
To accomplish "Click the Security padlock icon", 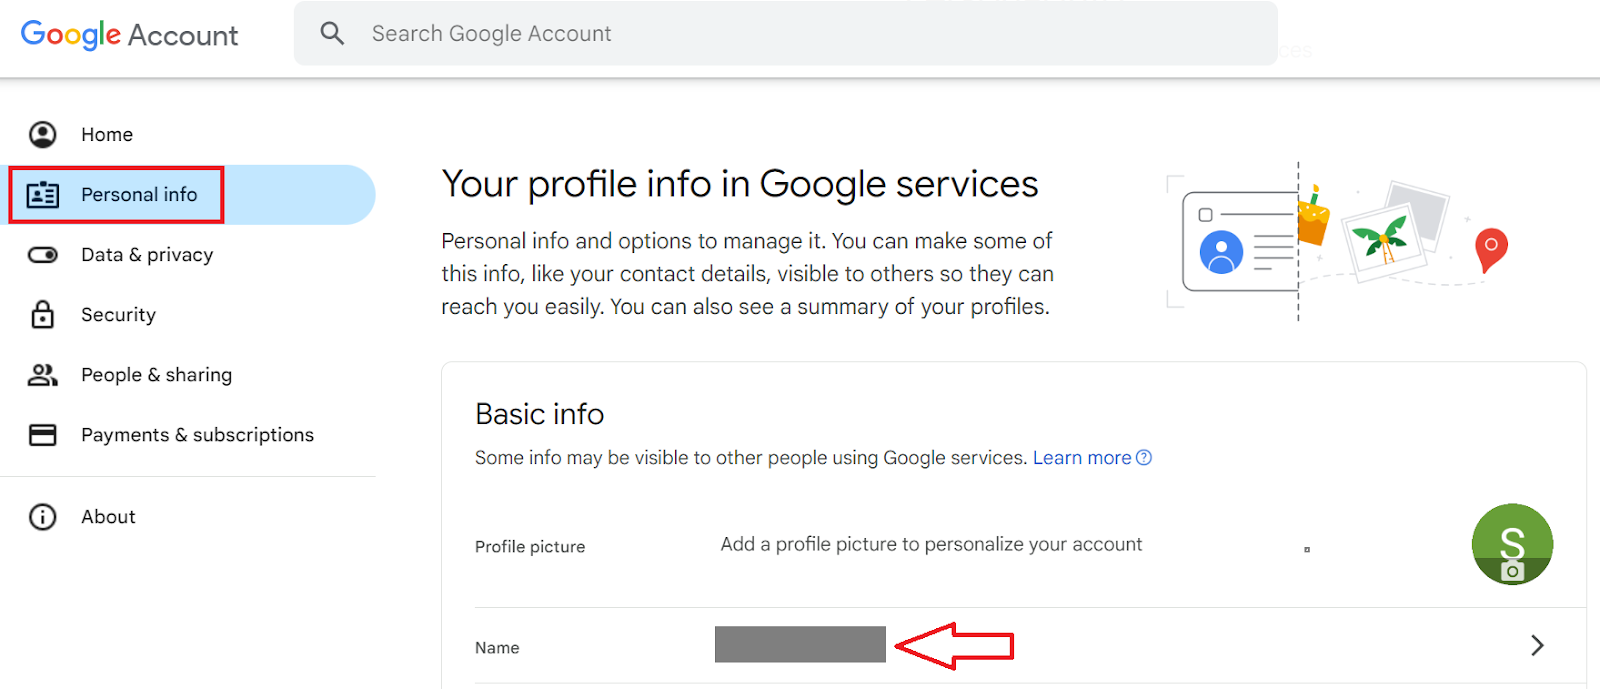I will click(43, 315).
